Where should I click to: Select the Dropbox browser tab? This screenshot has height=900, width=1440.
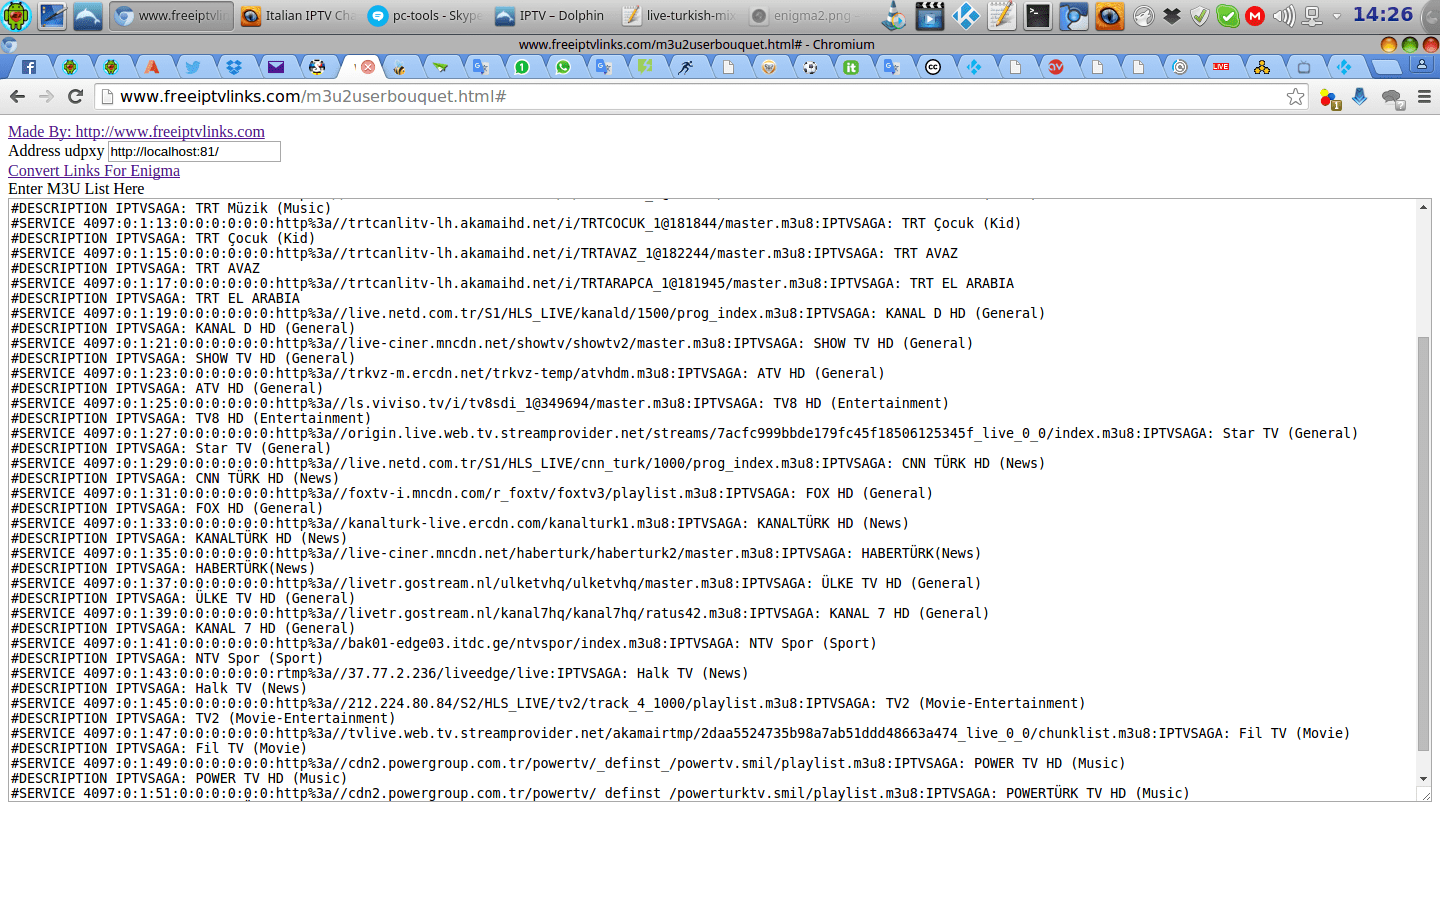point(234,67)
